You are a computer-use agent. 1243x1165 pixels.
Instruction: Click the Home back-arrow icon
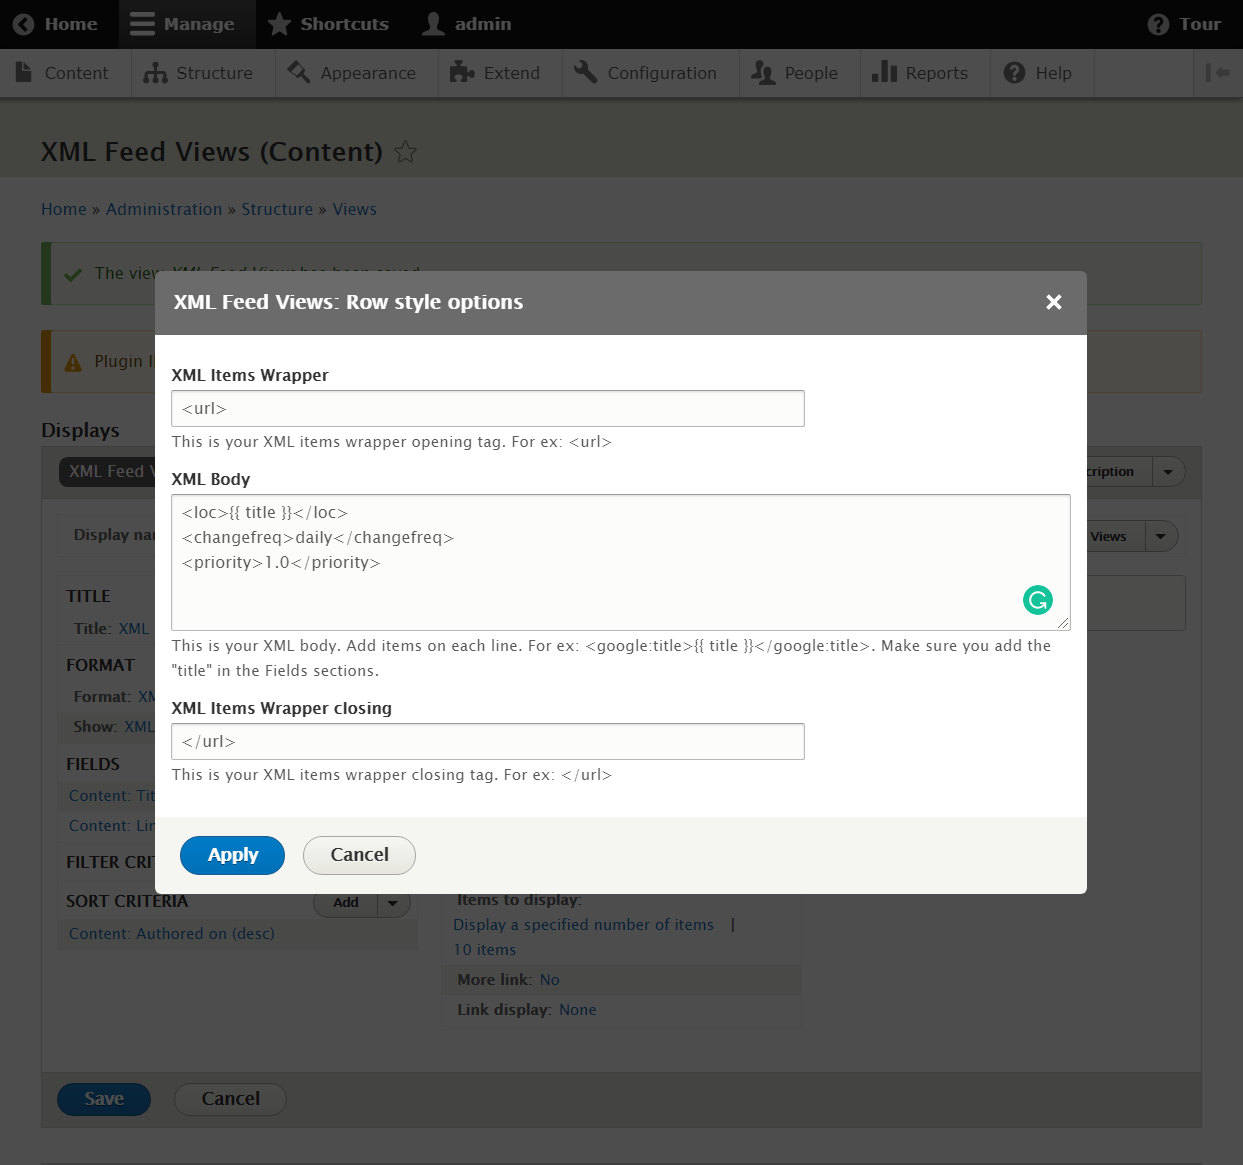(24, 24)
